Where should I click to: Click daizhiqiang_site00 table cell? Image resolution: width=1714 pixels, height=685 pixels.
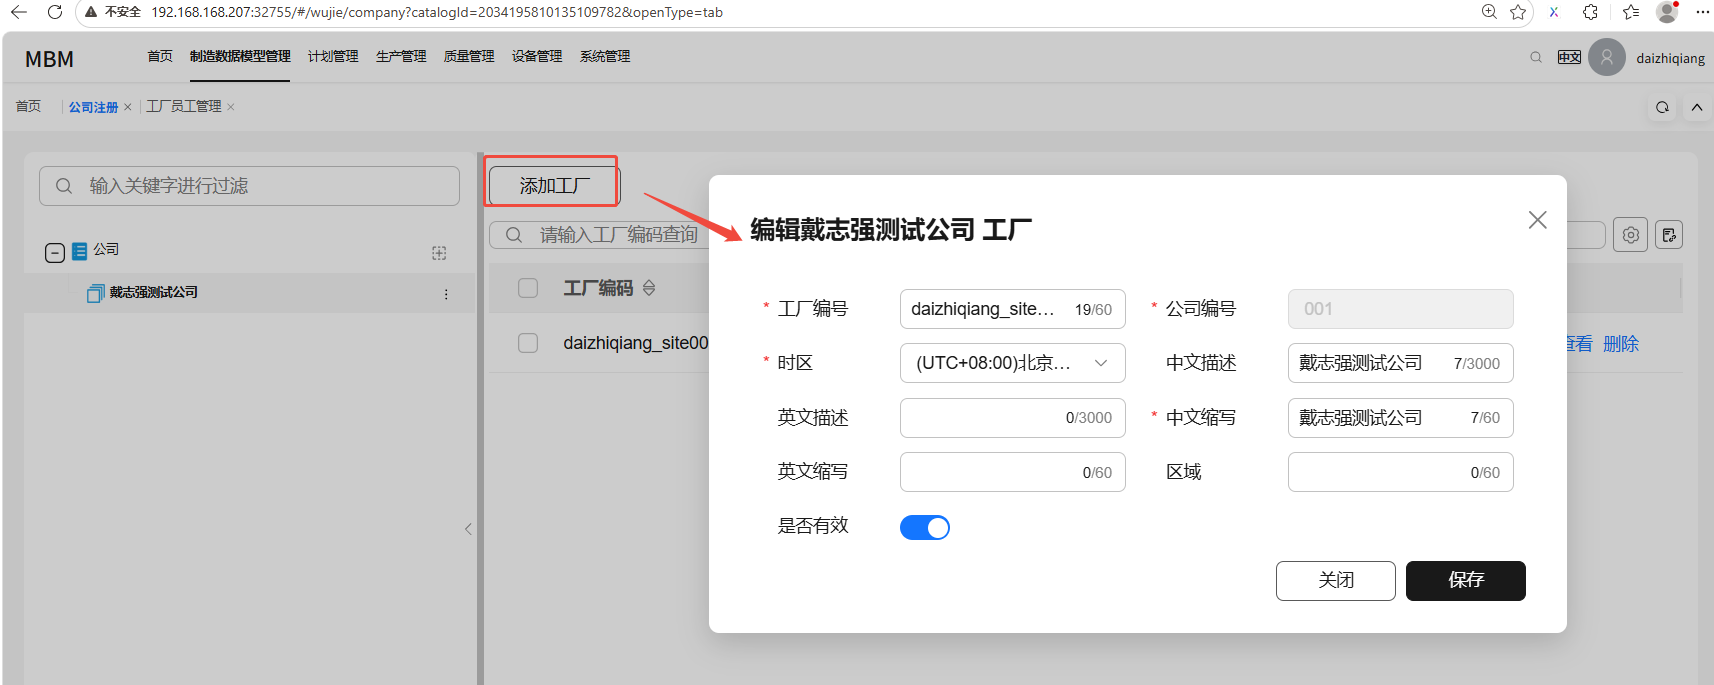click(636, 343)
